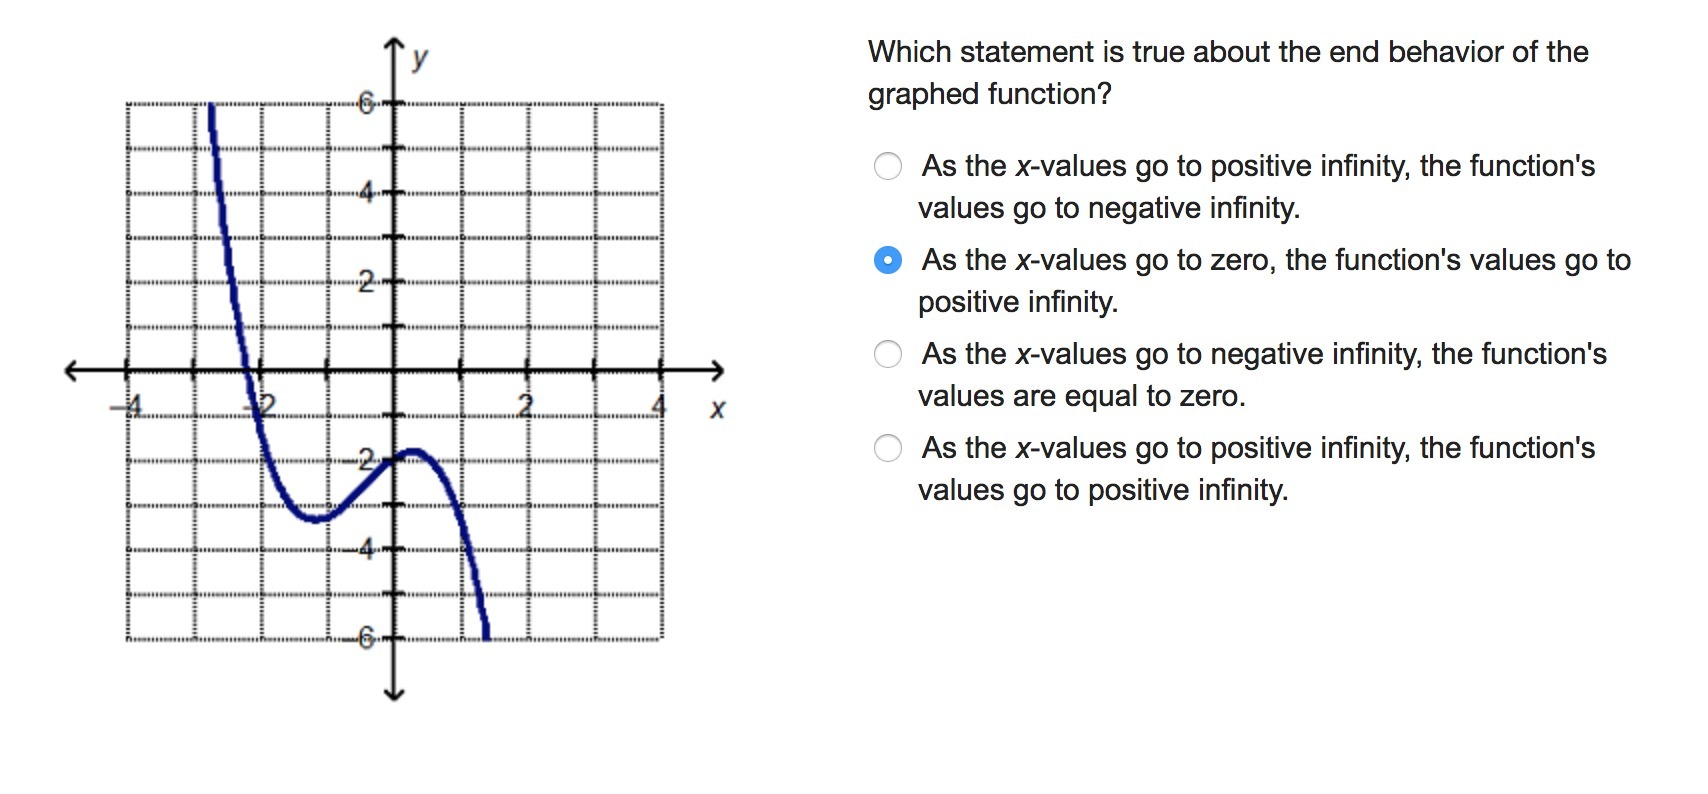Click the origin of the graph
Viewport: 1708px width, 794px height.
[x=394, y=371]
